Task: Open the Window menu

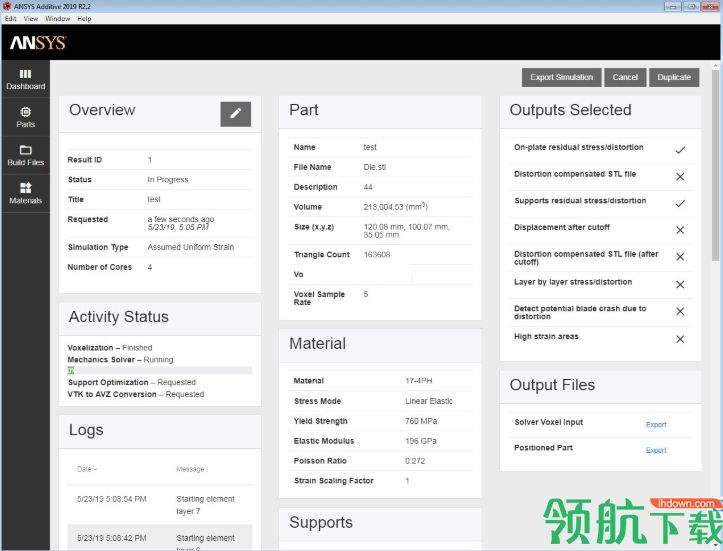Action: [58, 18]
